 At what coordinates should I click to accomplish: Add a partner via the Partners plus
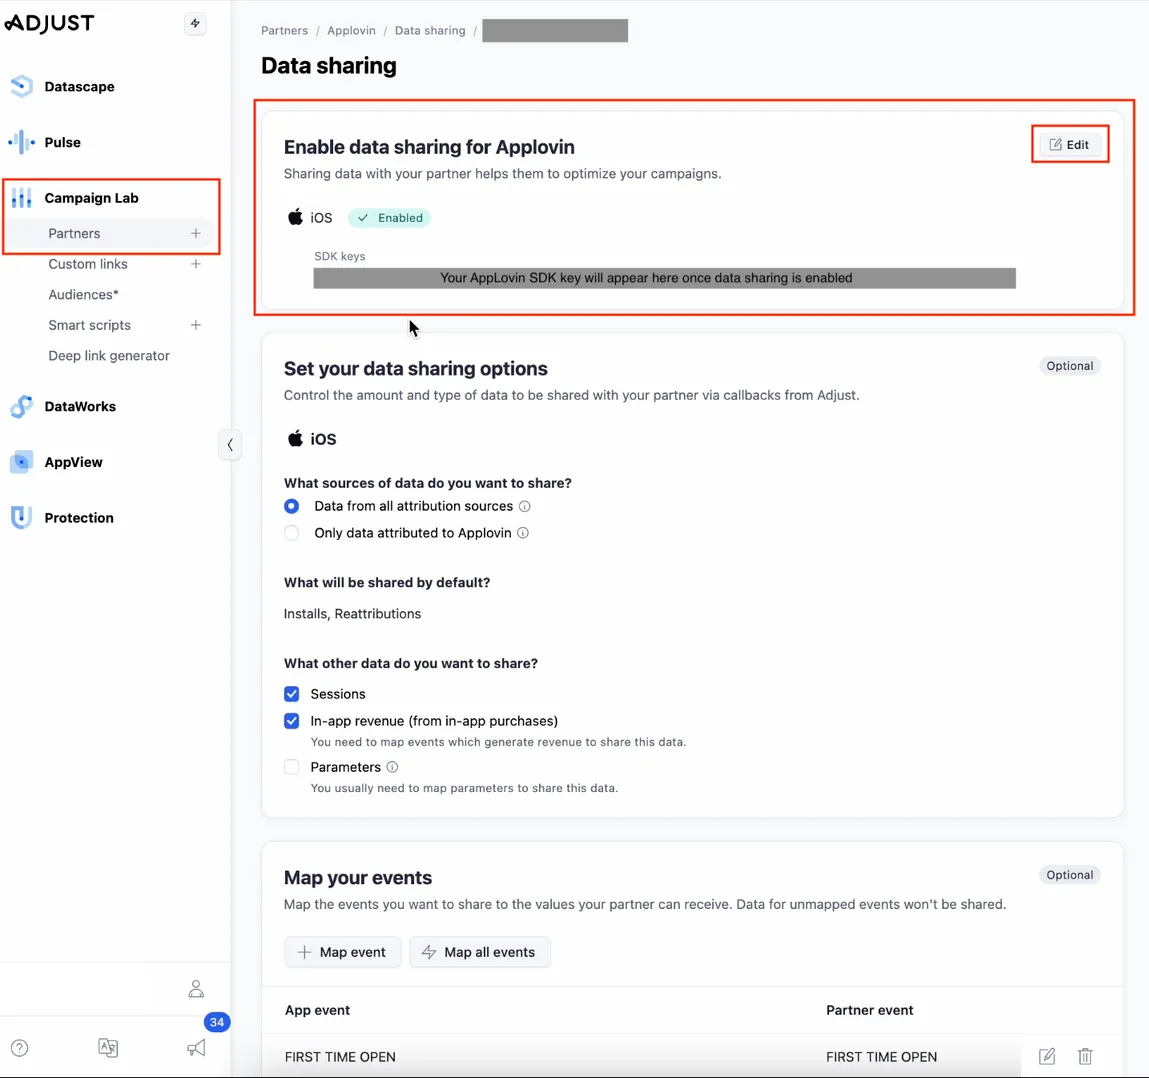click(196, 233)
